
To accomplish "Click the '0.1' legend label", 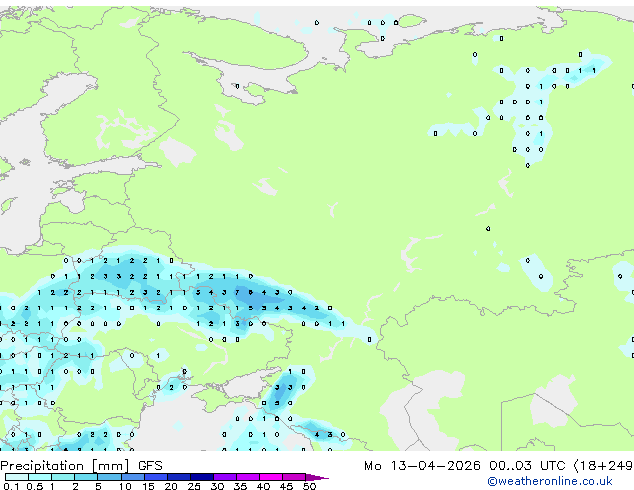I will pos(11,486).
